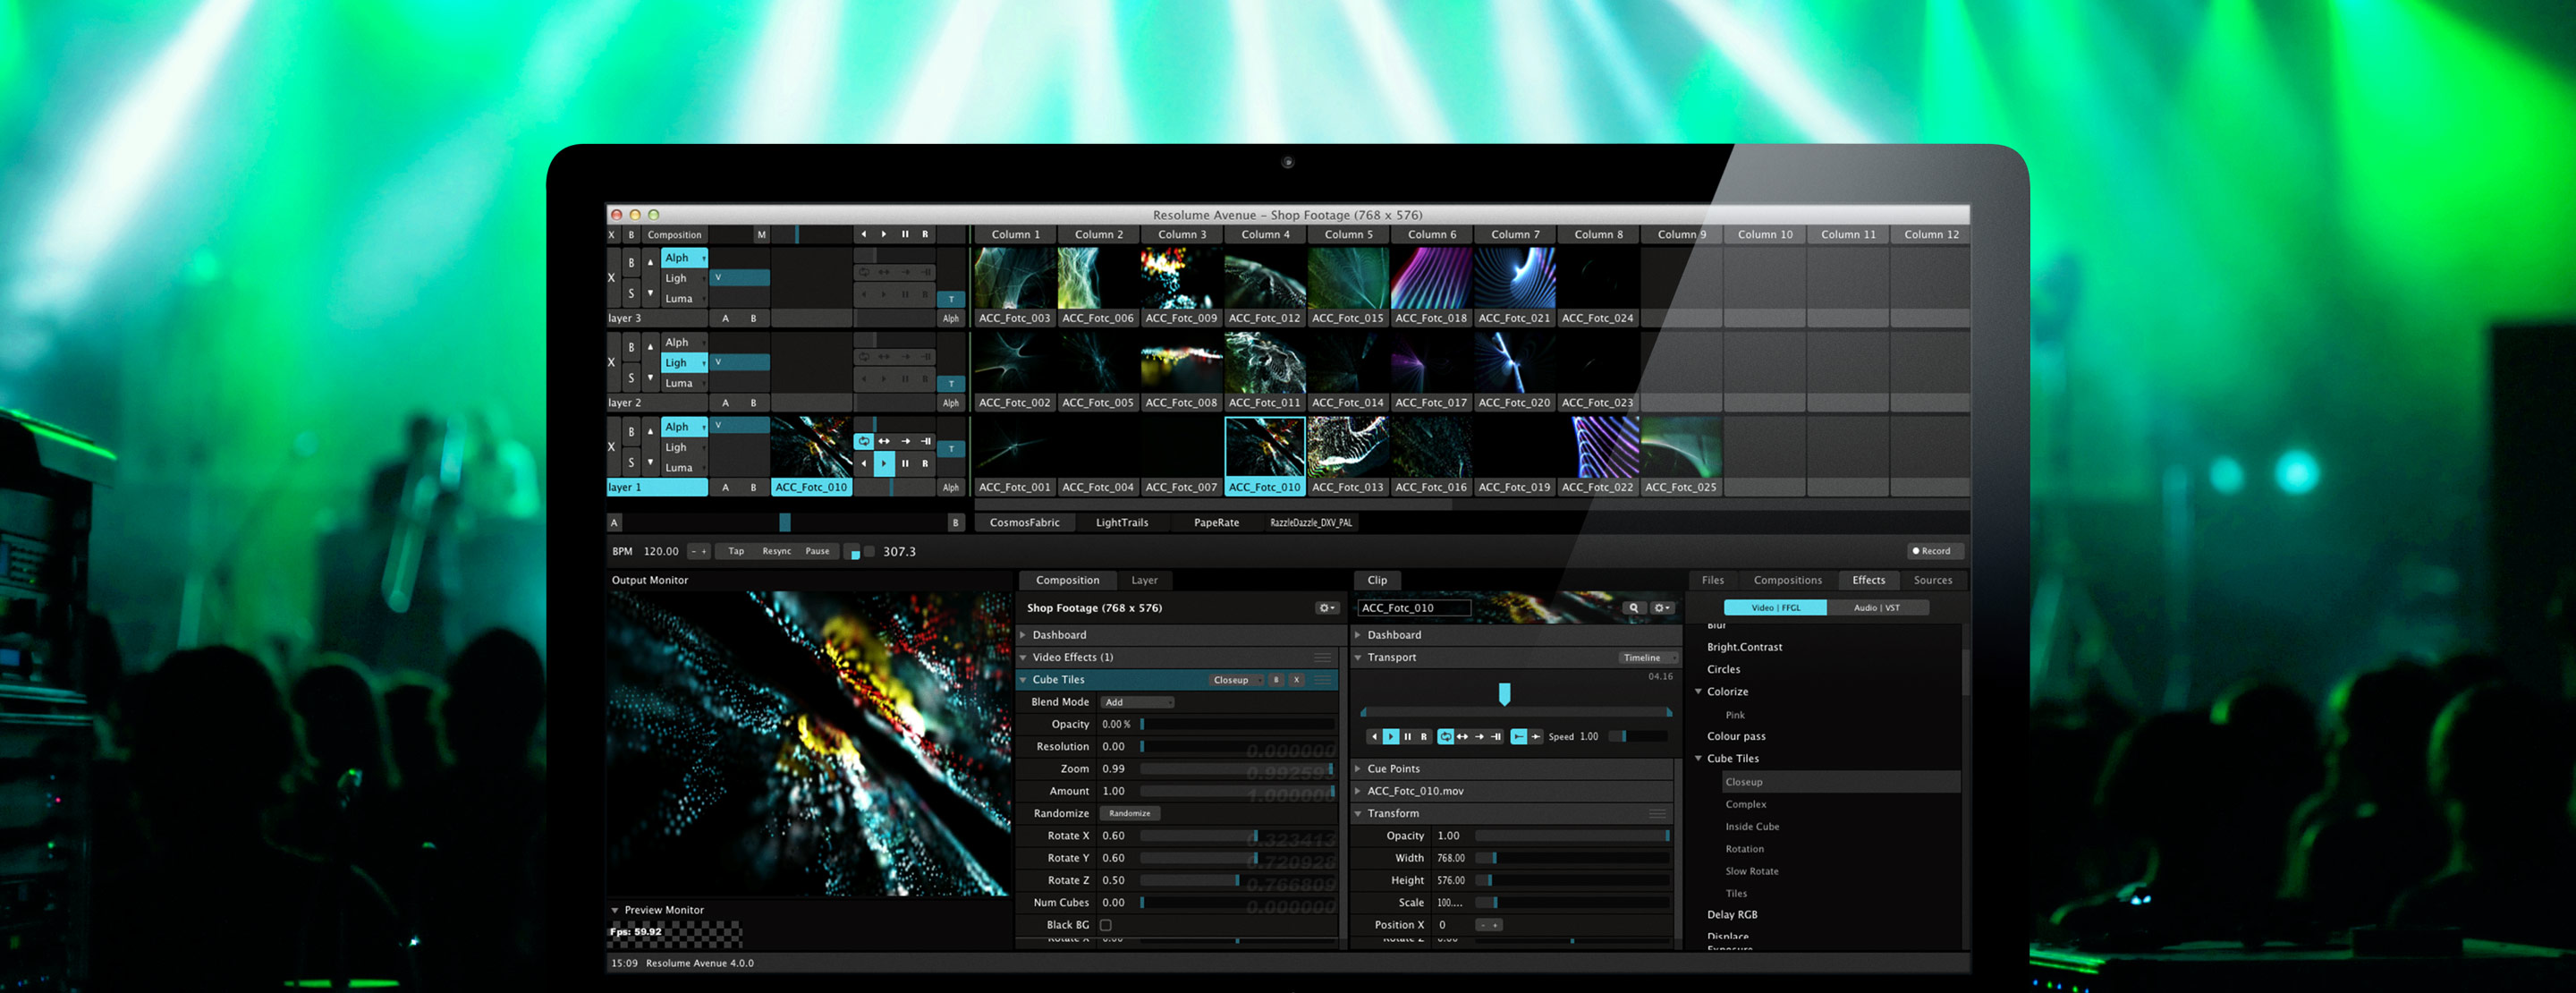Open the Composition settings gear icon

click(x=1326, y=607)
